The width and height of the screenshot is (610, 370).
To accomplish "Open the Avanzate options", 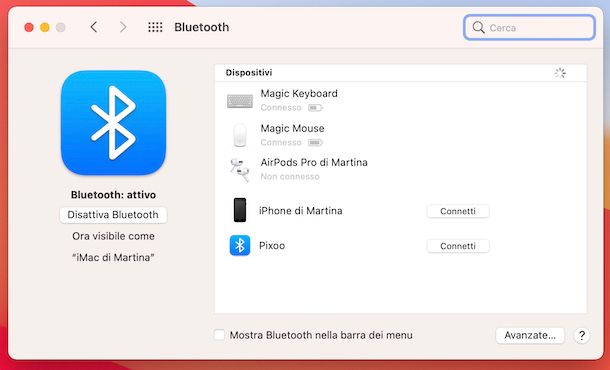I will [x=530, y=335].
